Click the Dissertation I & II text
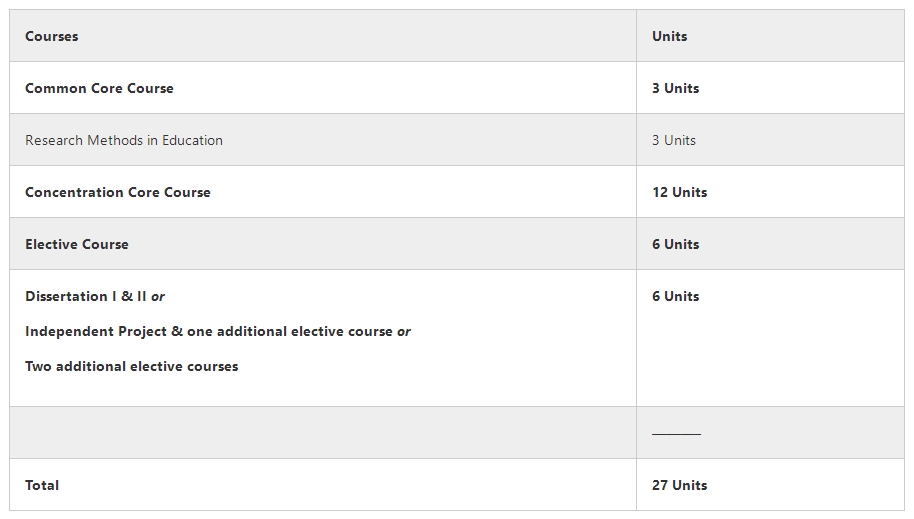 pos(86,296)
